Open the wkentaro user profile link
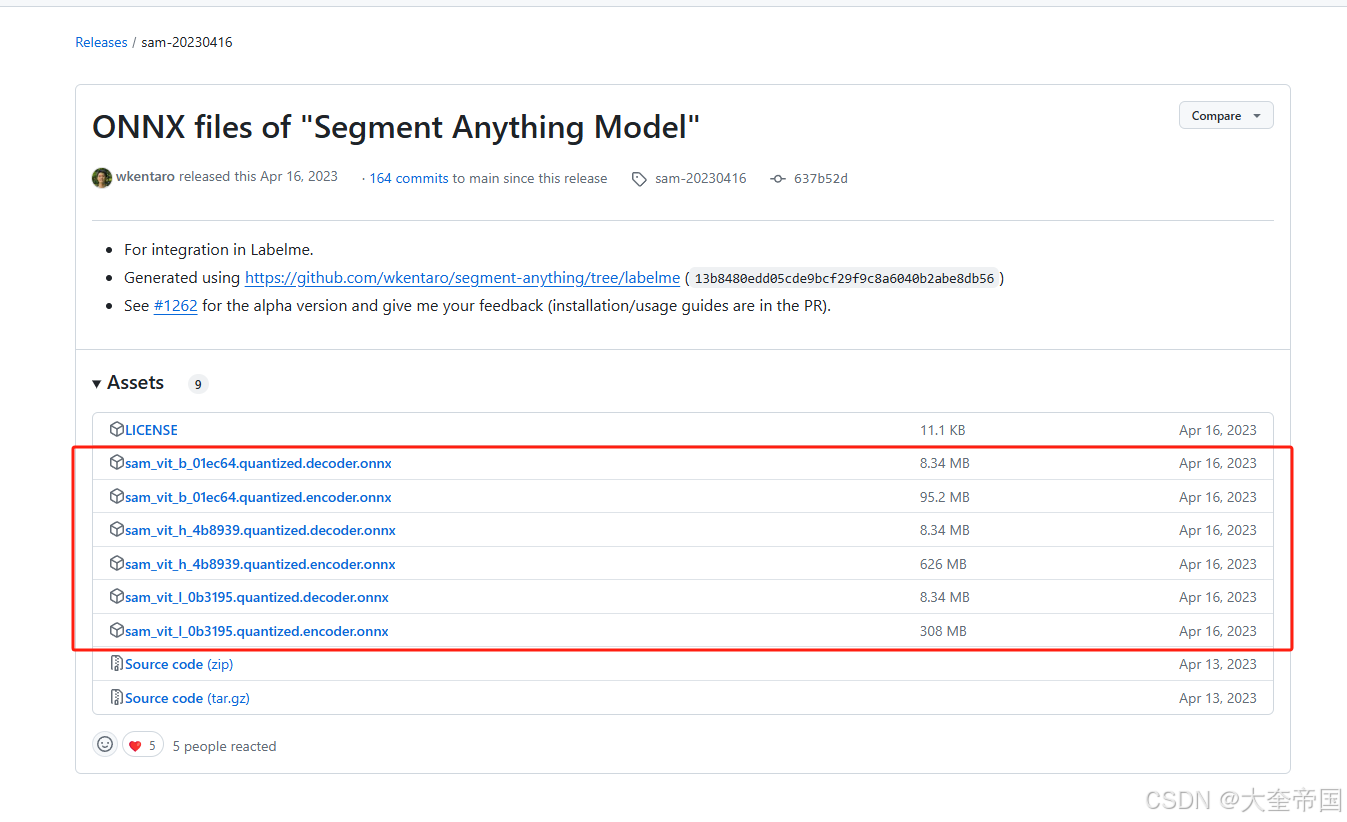The height and width of the screenshot is (822, 1347). click(145, 177)
